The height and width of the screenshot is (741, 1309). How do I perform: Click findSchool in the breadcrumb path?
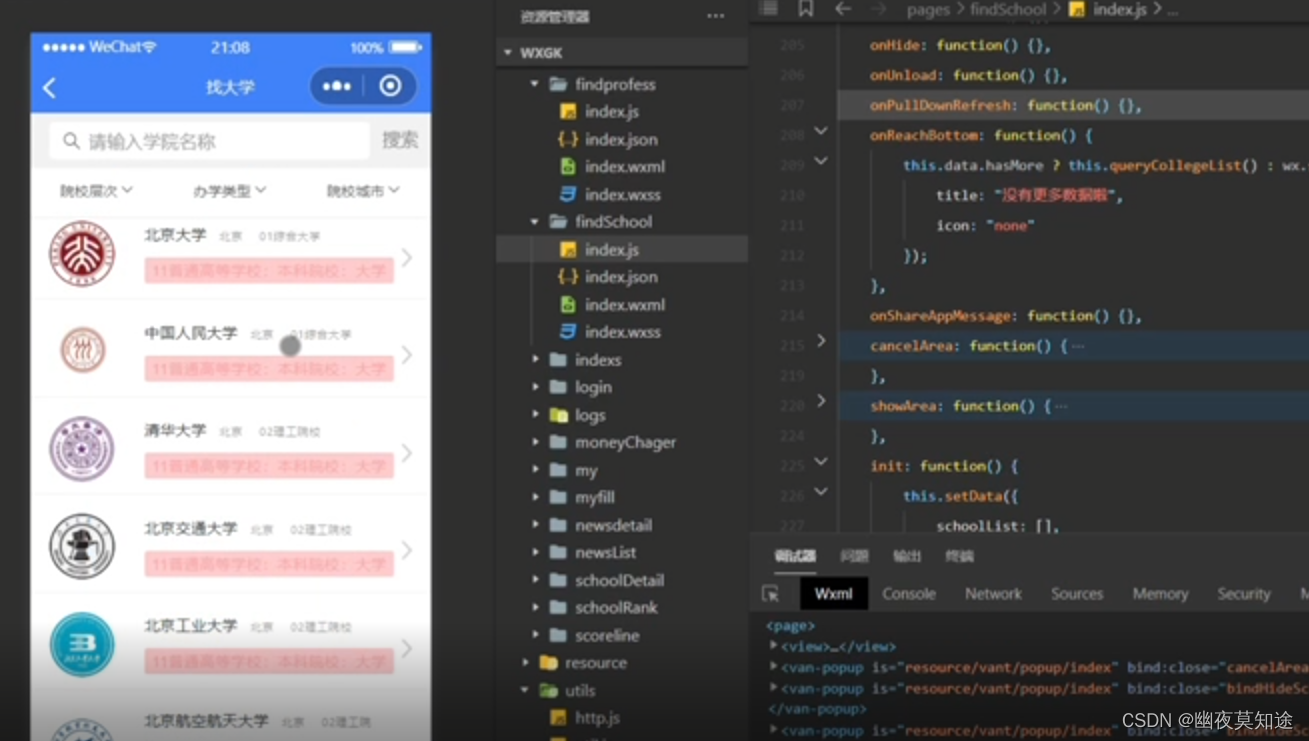coord(1008,9)
